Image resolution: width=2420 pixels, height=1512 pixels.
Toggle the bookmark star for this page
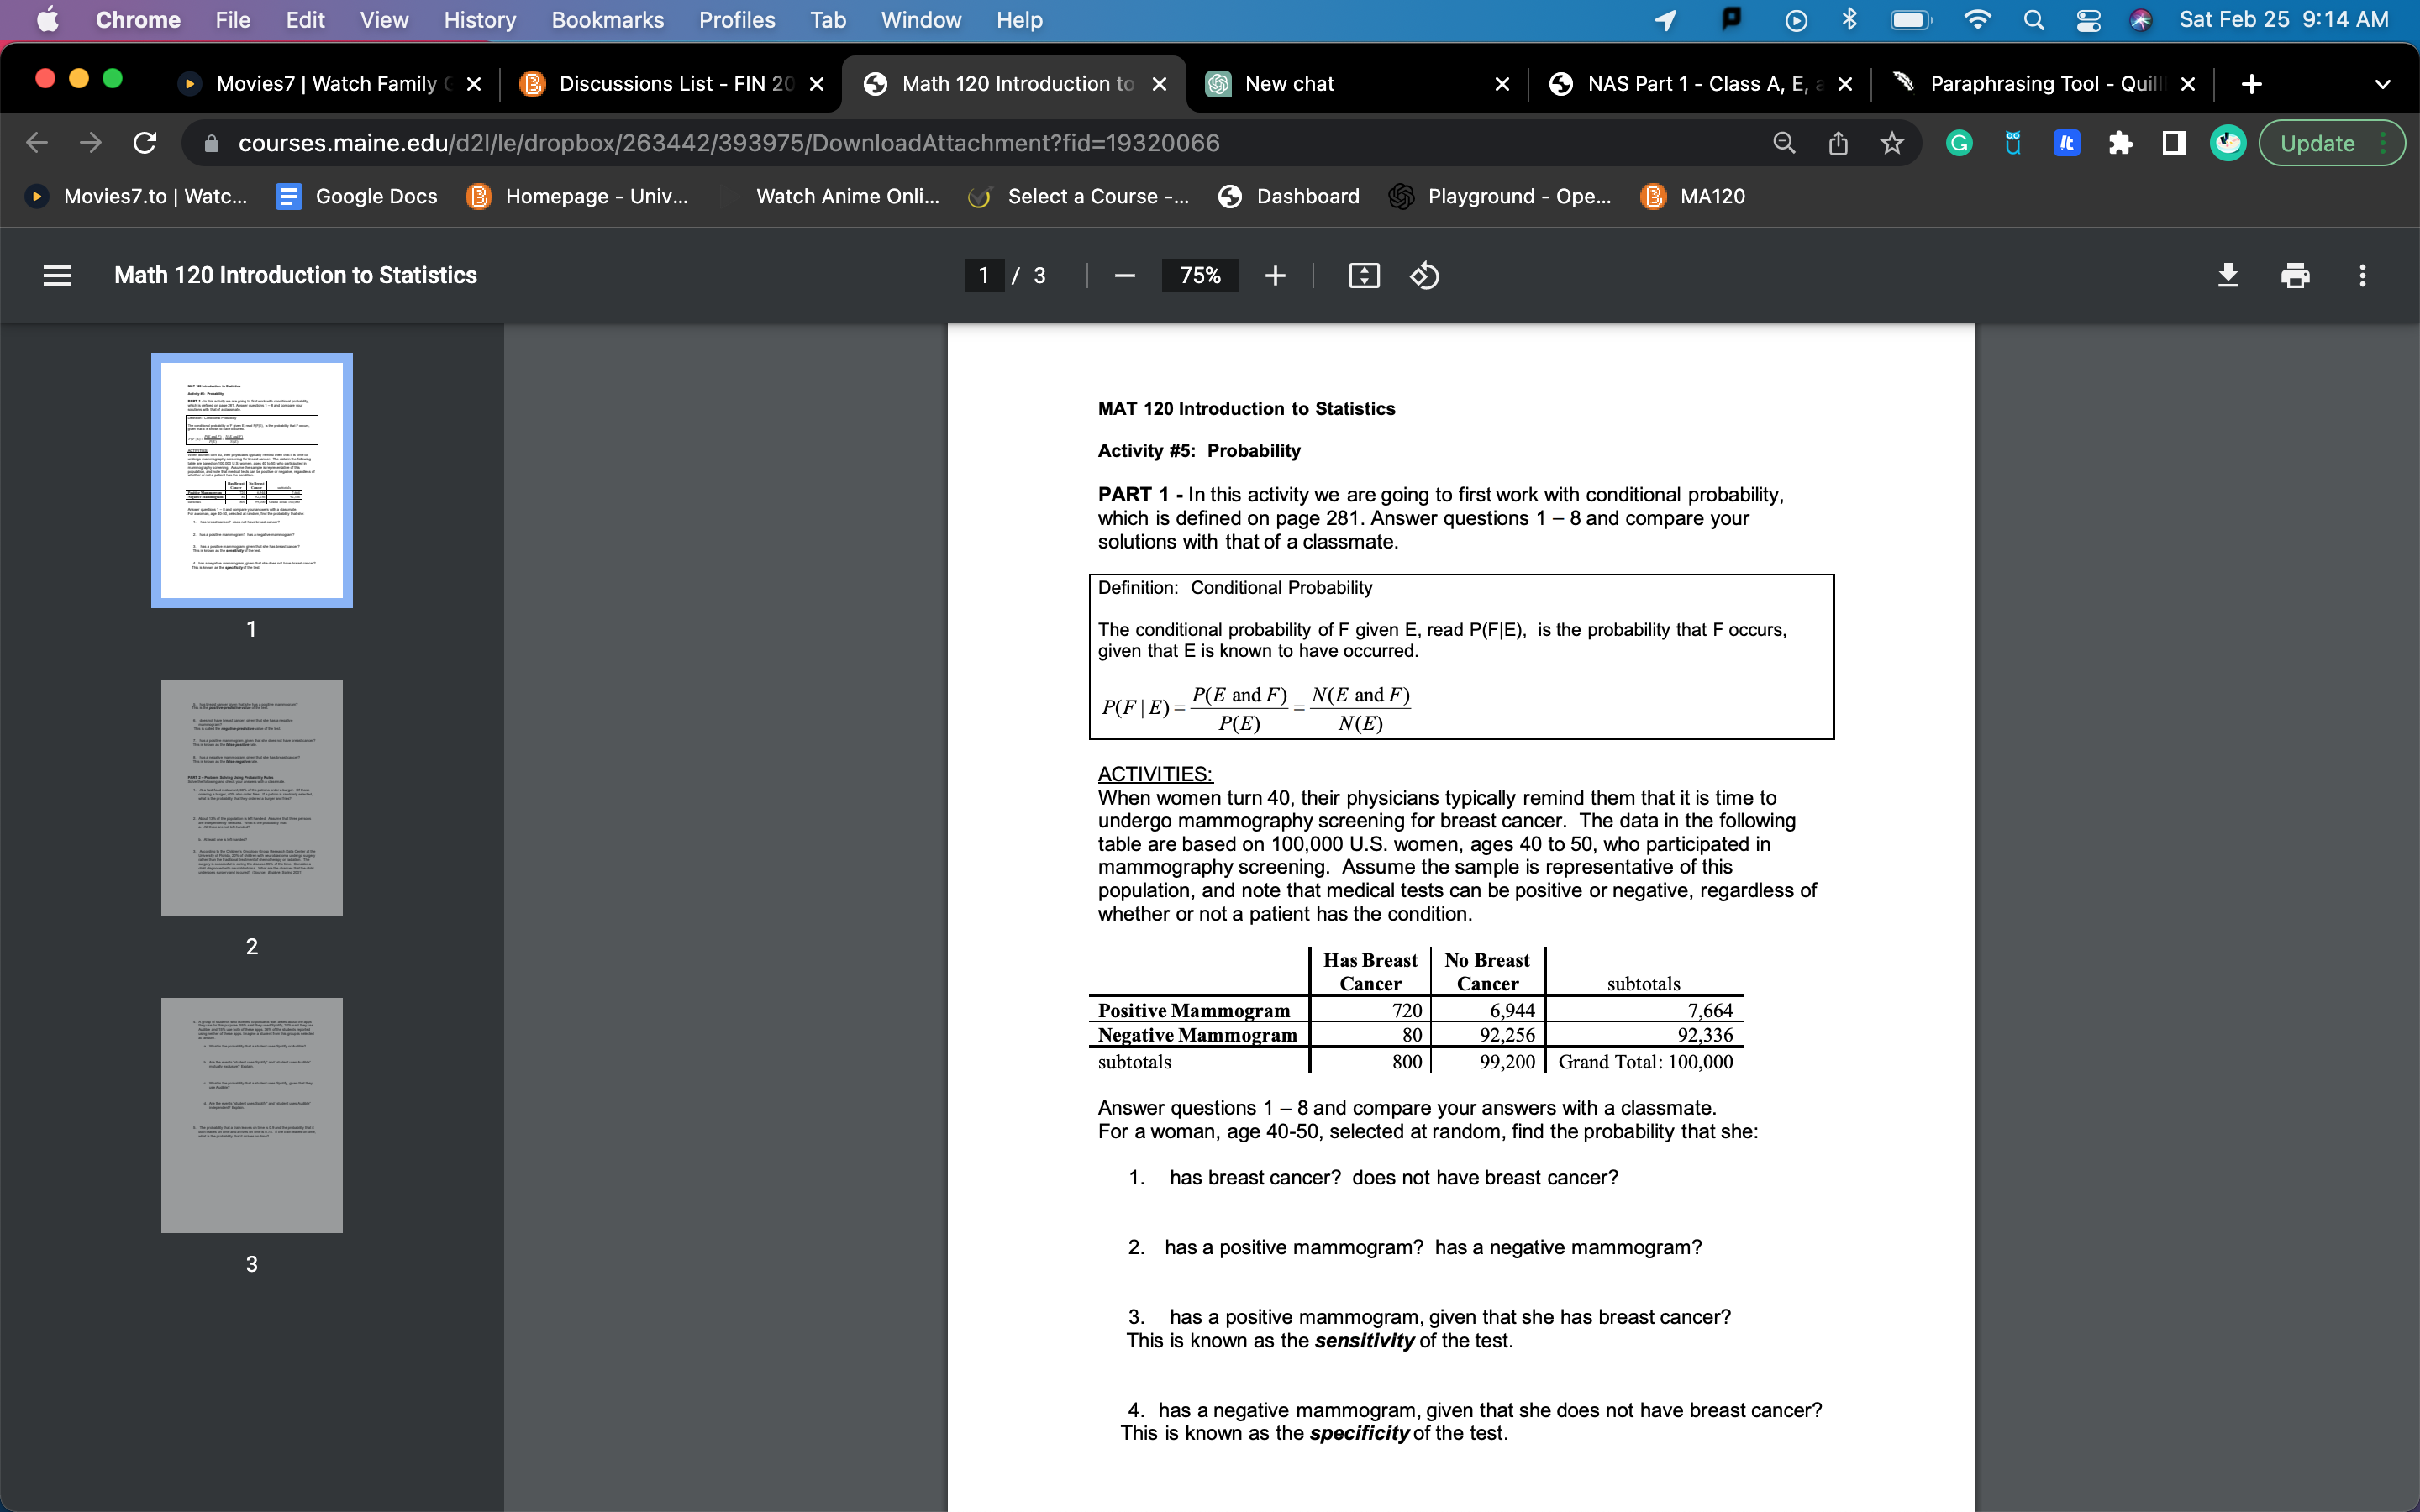pyautogui.click(x=1890, y=143)
